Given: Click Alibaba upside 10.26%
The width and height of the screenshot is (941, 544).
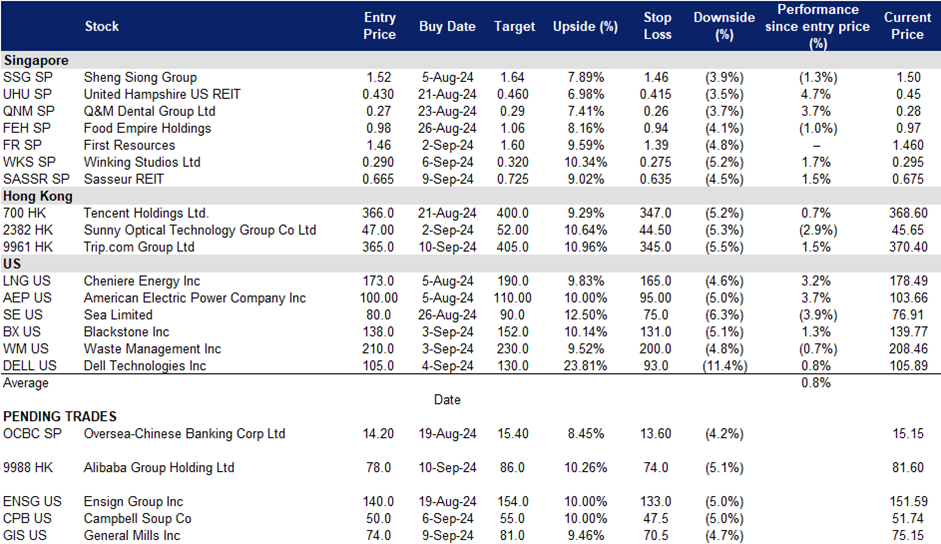Looking at the screenshot, I should pyautogui.click(x=585, y=468).
